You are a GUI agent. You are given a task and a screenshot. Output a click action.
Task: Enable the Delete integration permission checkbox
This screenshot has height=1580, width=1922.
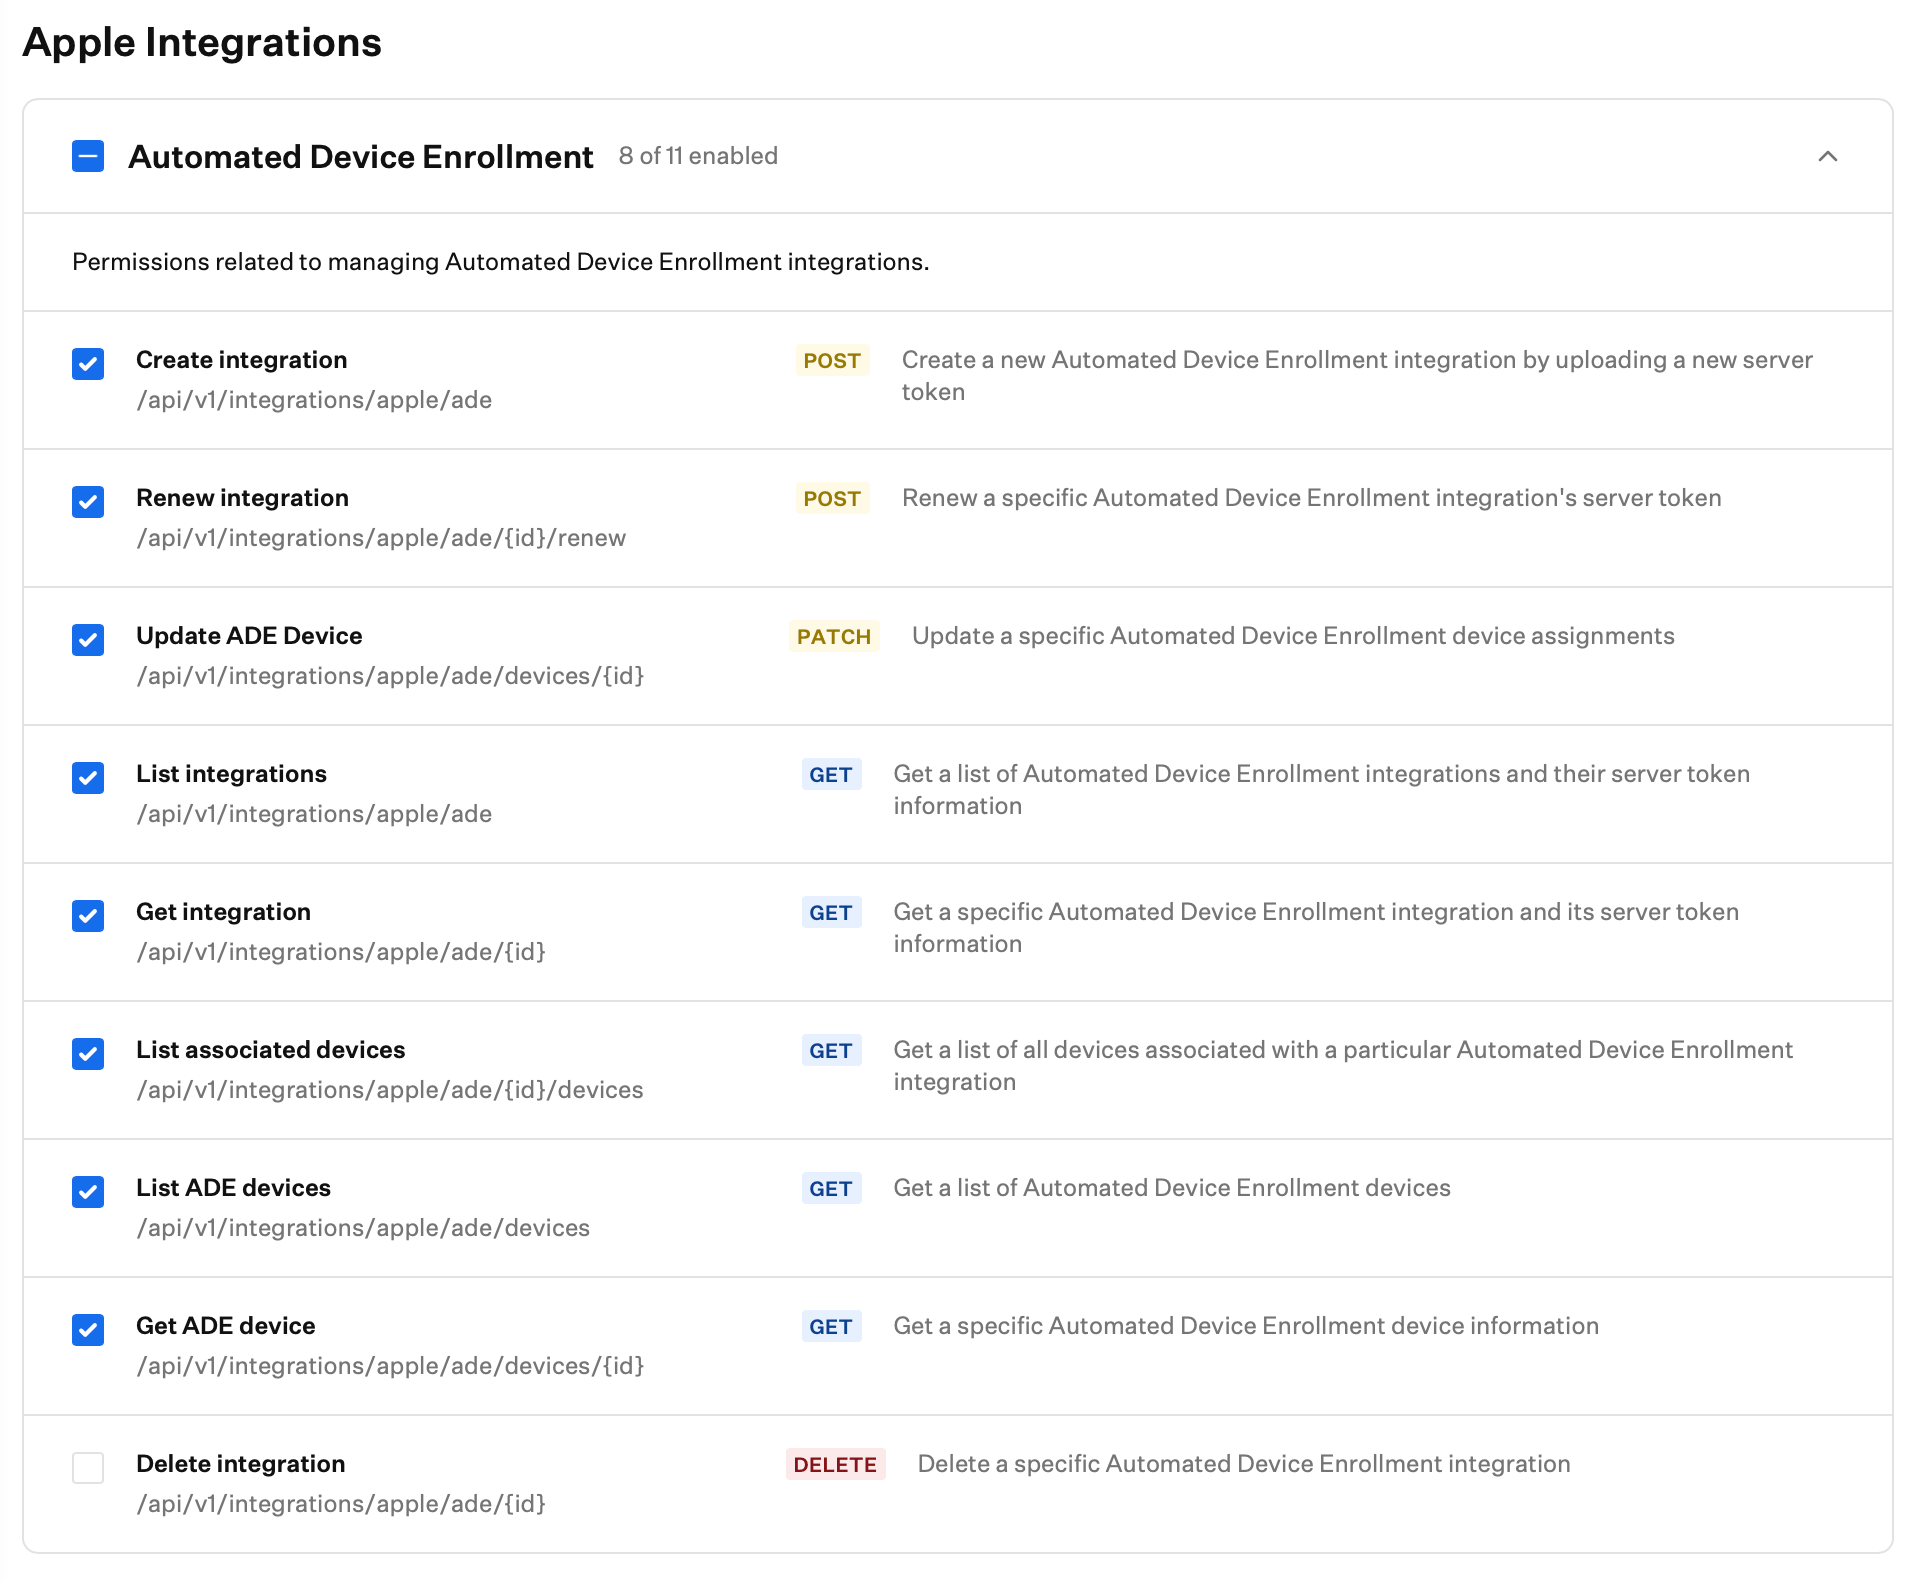click(88, 1468)
